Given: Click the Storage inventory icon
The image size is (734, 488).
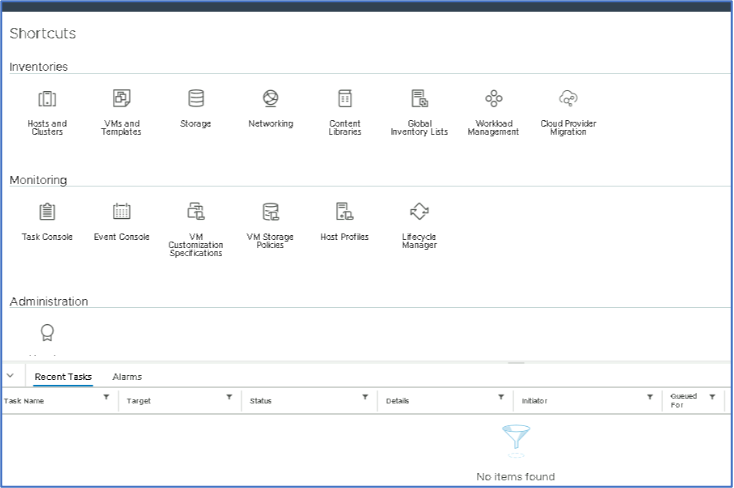Looking at the screenshot, I should tap(196, 99).
